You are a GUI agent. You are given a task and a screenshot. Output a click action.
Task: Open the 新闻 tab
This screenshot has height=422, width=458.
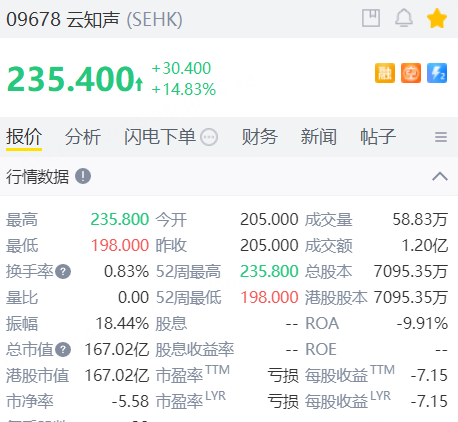pyautogui.click(x=319, y=137)
